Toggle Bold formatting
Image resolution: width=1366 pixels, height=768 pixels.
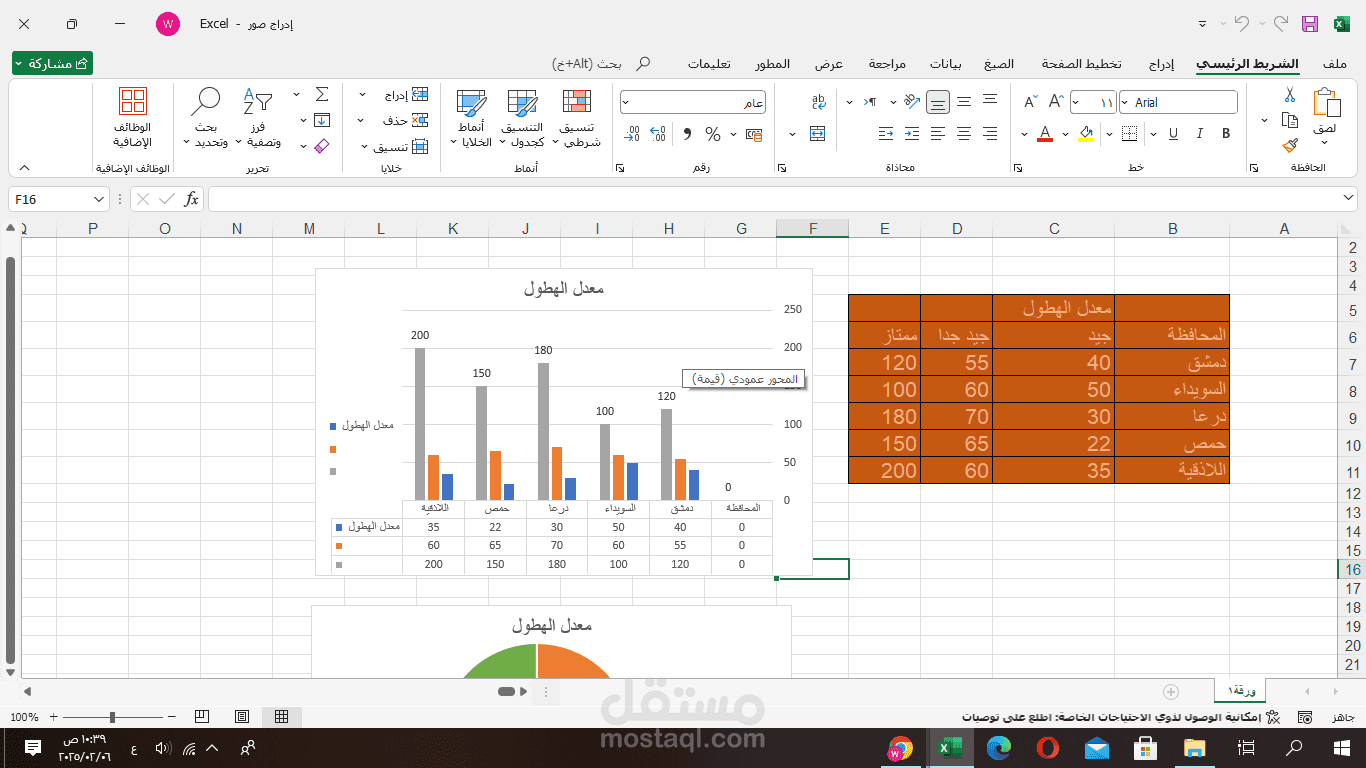click(1226, 134)
